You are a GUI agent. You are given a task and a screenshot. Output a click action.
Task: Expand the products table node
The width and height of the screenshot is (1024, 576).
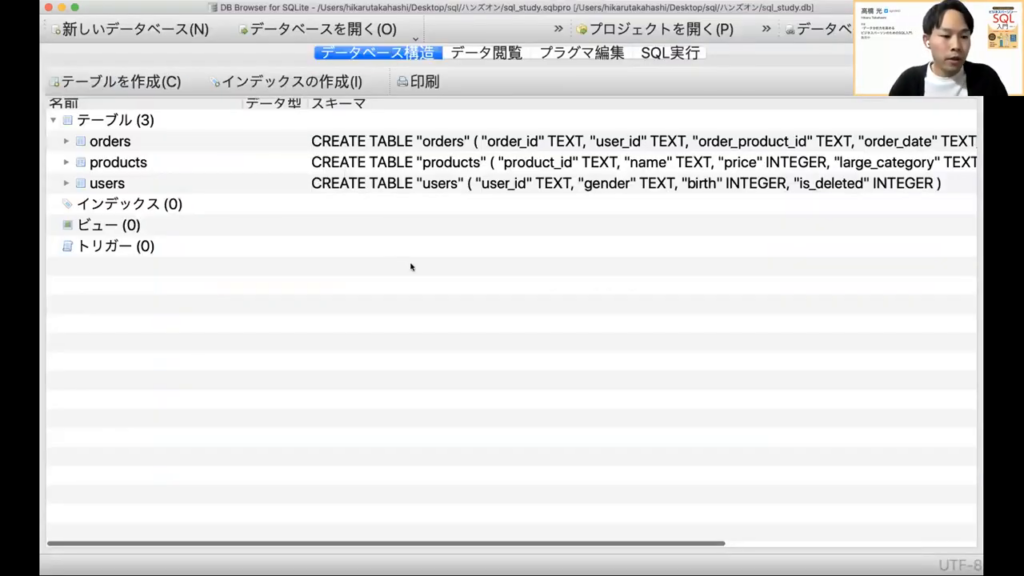coord(66,162)
